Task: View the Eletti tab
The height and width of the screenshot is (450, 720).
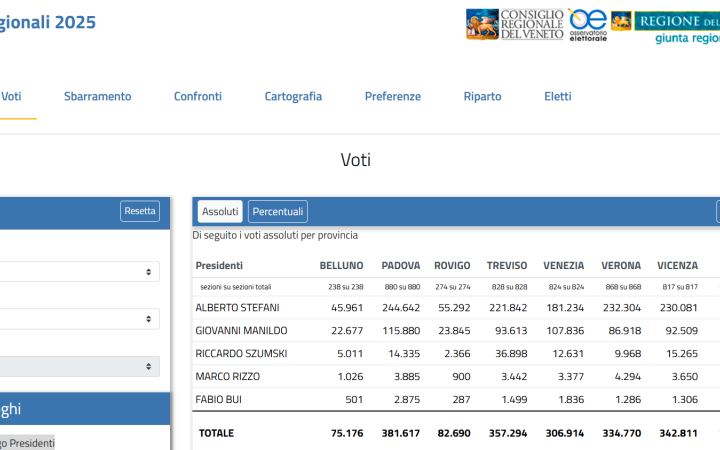Action: click(x=558, y=97)
